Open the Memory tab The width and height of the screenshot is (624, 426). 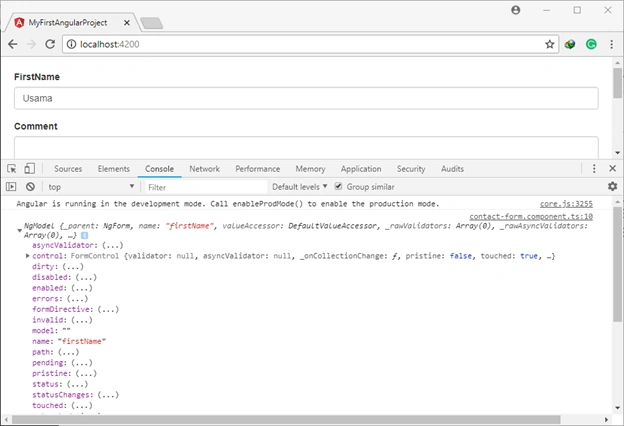click(310, 169)
